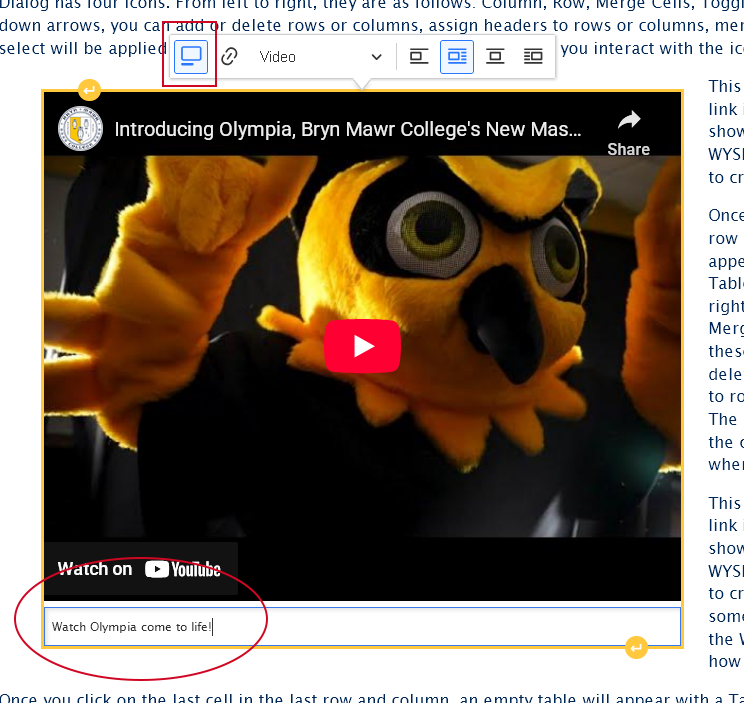Click Bryn Mawr College channel logo
The height and width of the screenshot is (703, 744).
click(80, 129)
